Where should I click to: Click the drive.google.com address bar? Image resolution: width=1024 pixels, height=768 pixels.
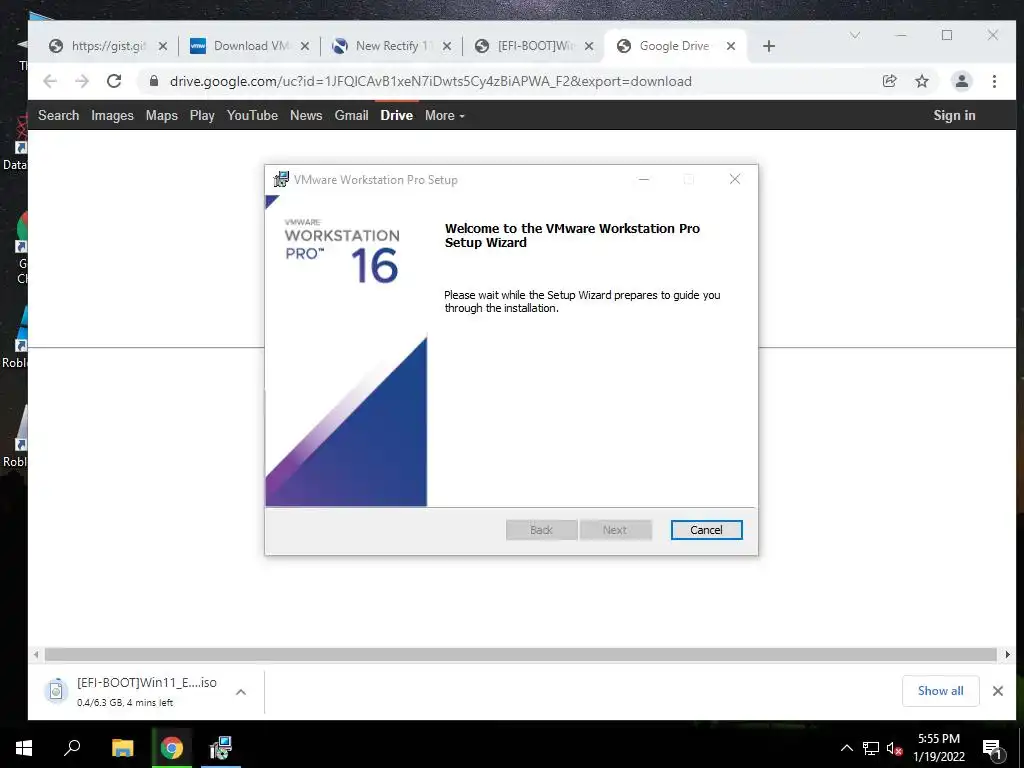(431, 81)
